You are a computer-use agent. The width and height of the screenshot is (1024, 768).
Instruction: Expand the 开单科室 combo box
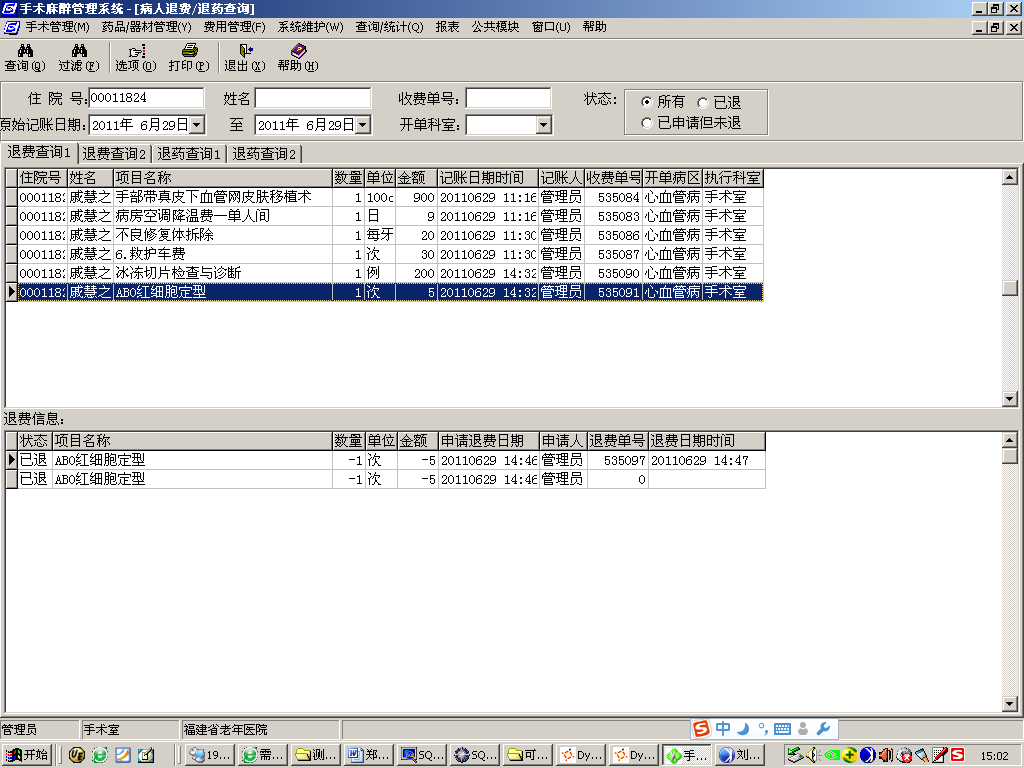pyautogui.click(x=543, y=125)
